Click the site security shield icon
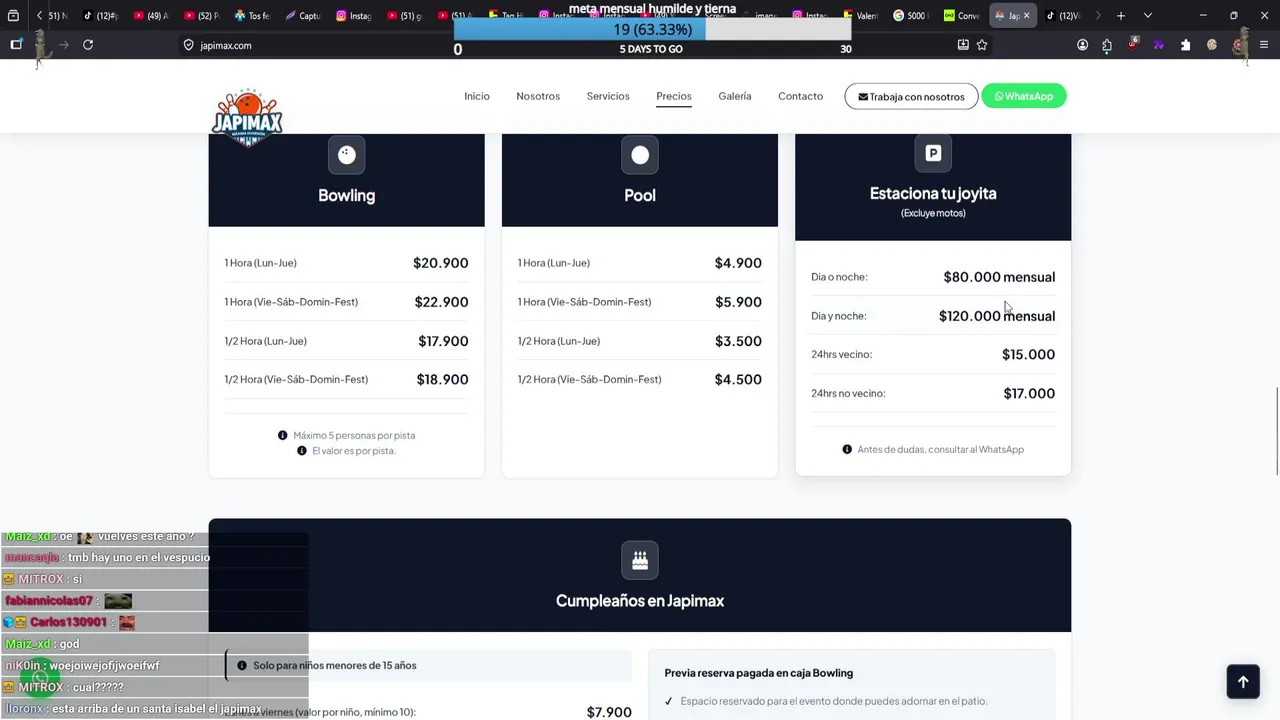Screen dimensions: 1280x720 188,45
